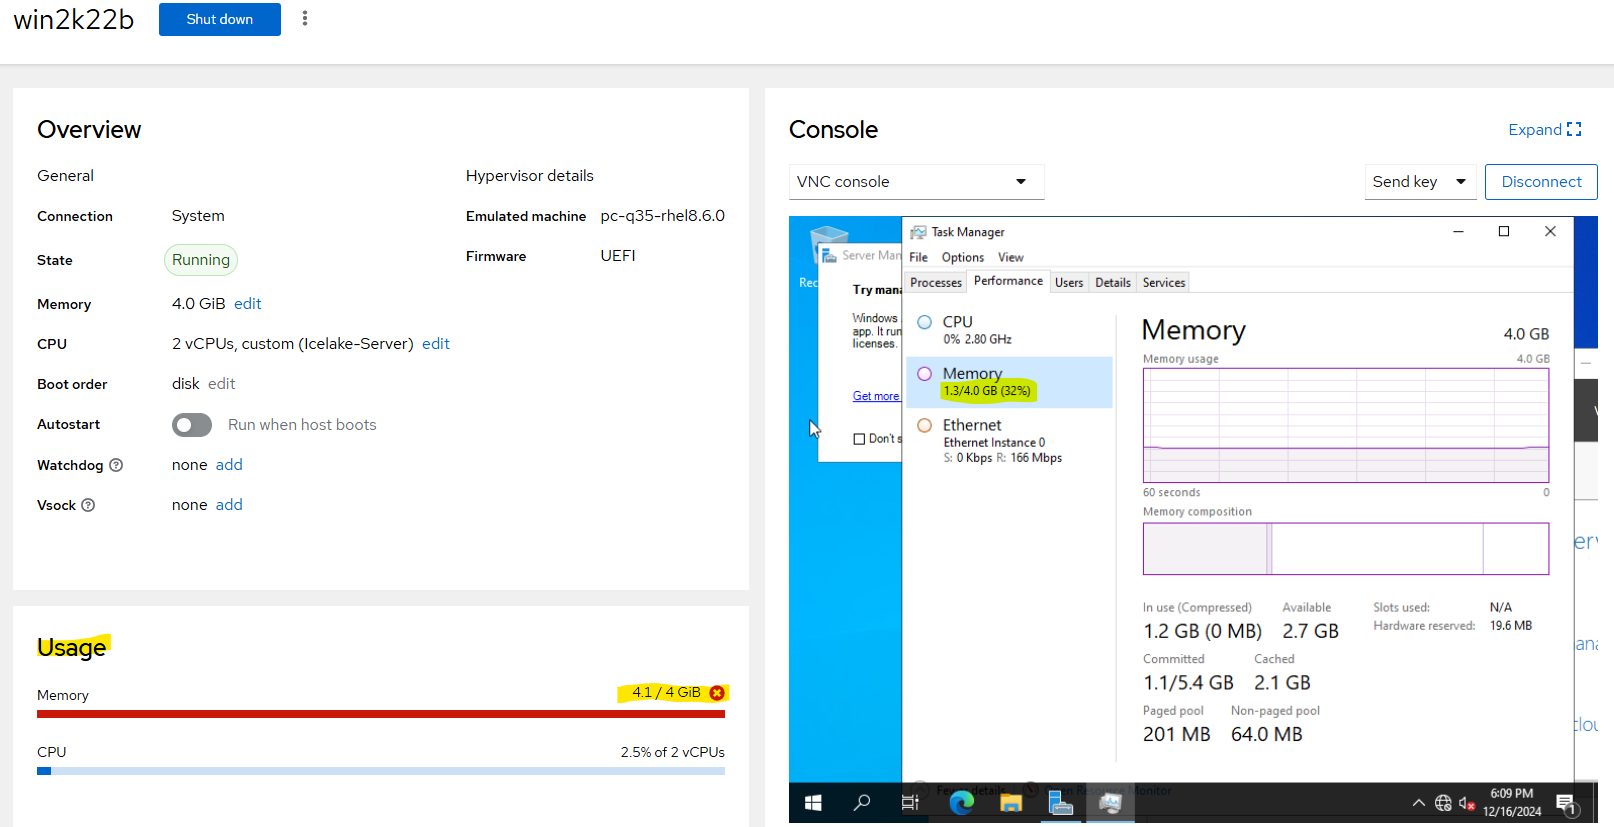Viewport: 1614px width, 827px height.
Task: Click the "UEFI" firmware value
Action: 618,256
